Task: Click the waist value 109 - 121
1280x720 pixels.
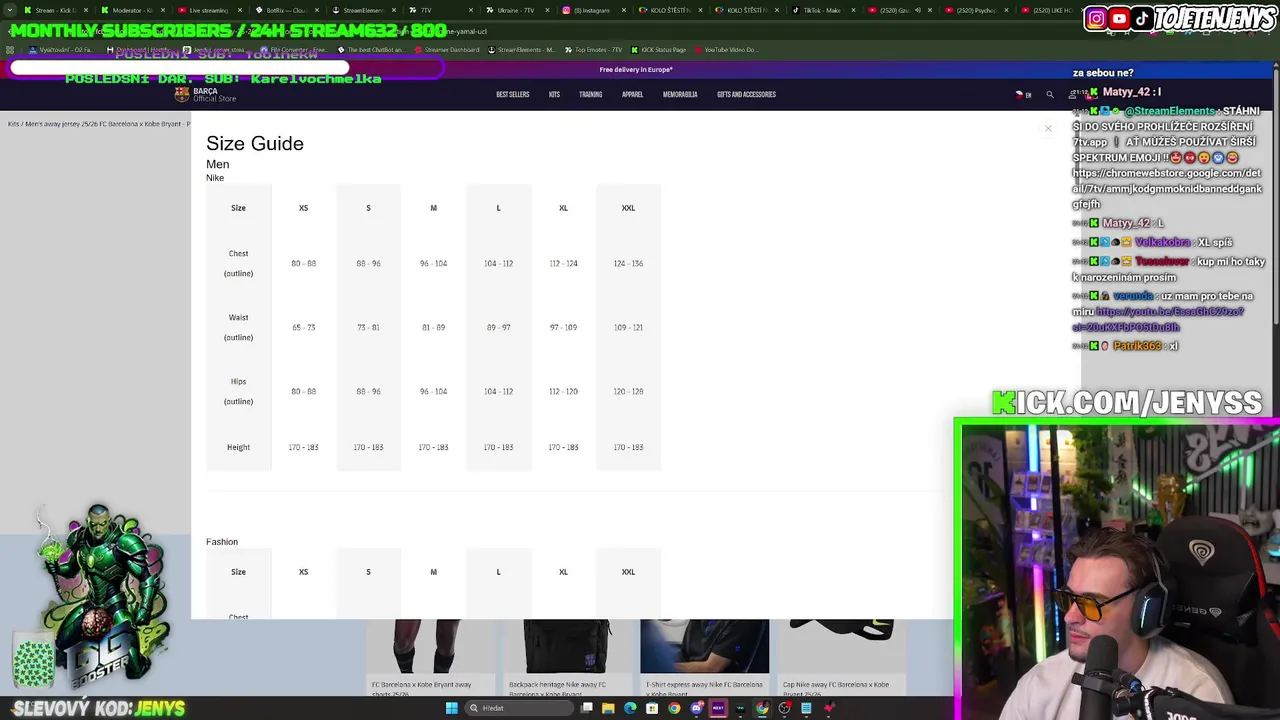Action: click(x=628, y=327)
